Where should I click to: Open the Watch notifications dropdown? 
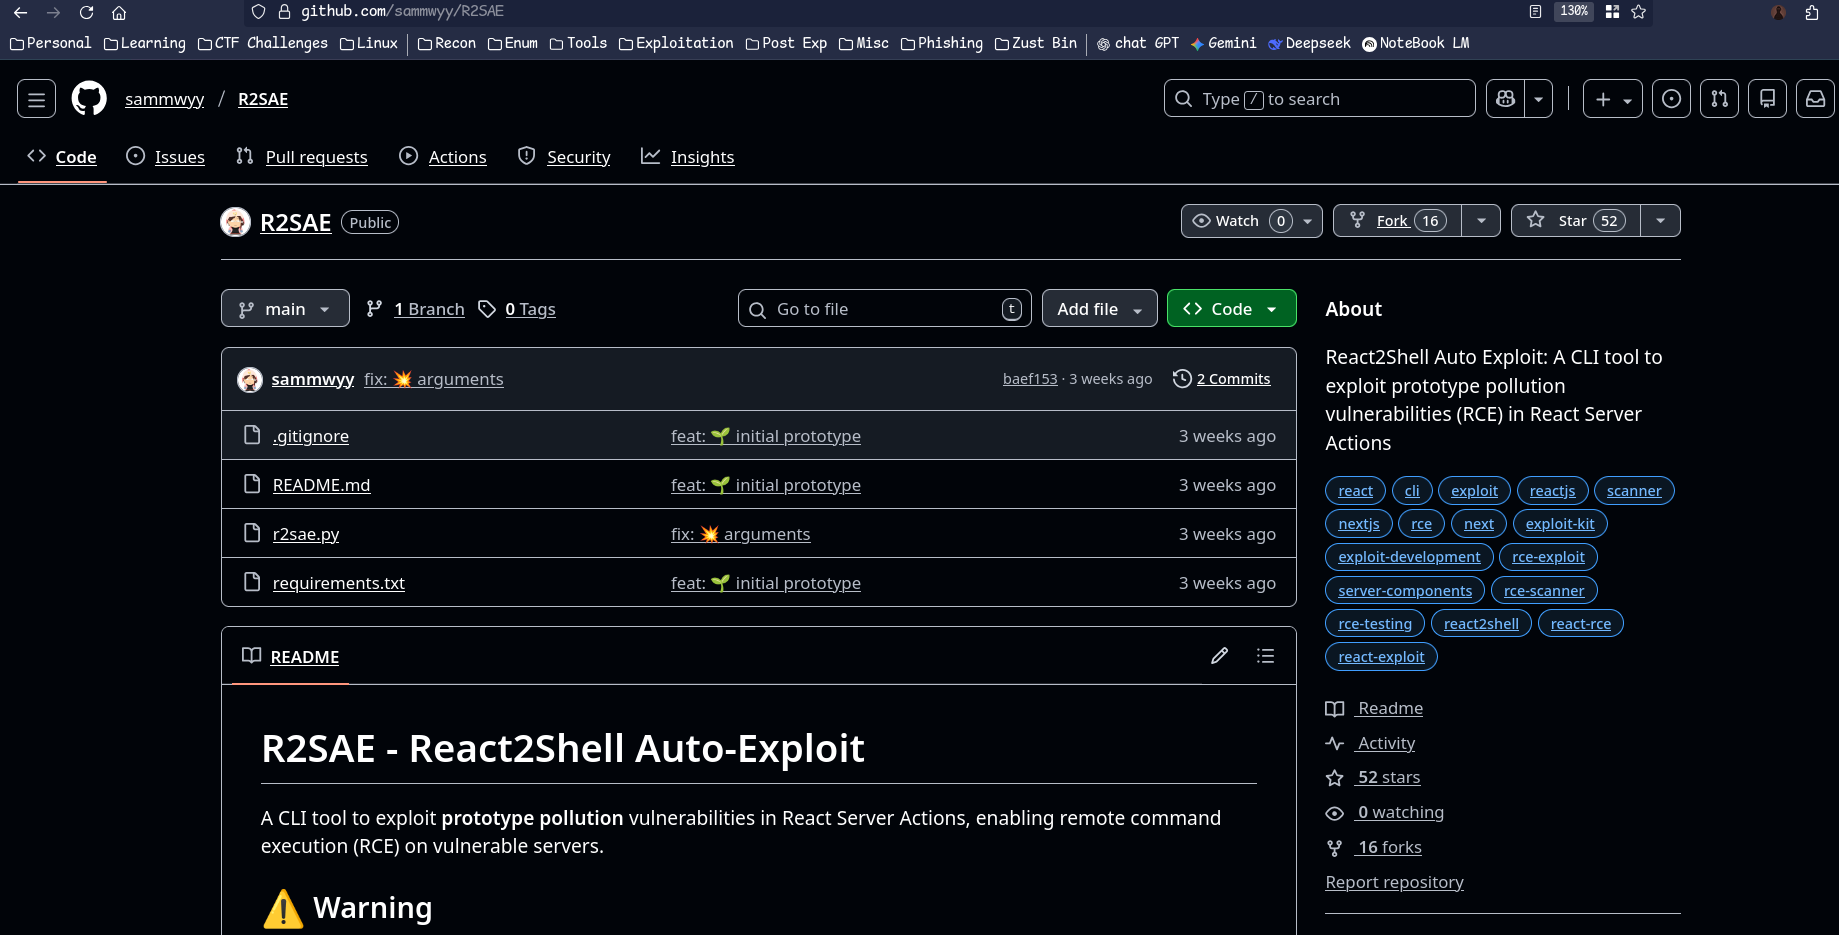[x=1252, y=221]
